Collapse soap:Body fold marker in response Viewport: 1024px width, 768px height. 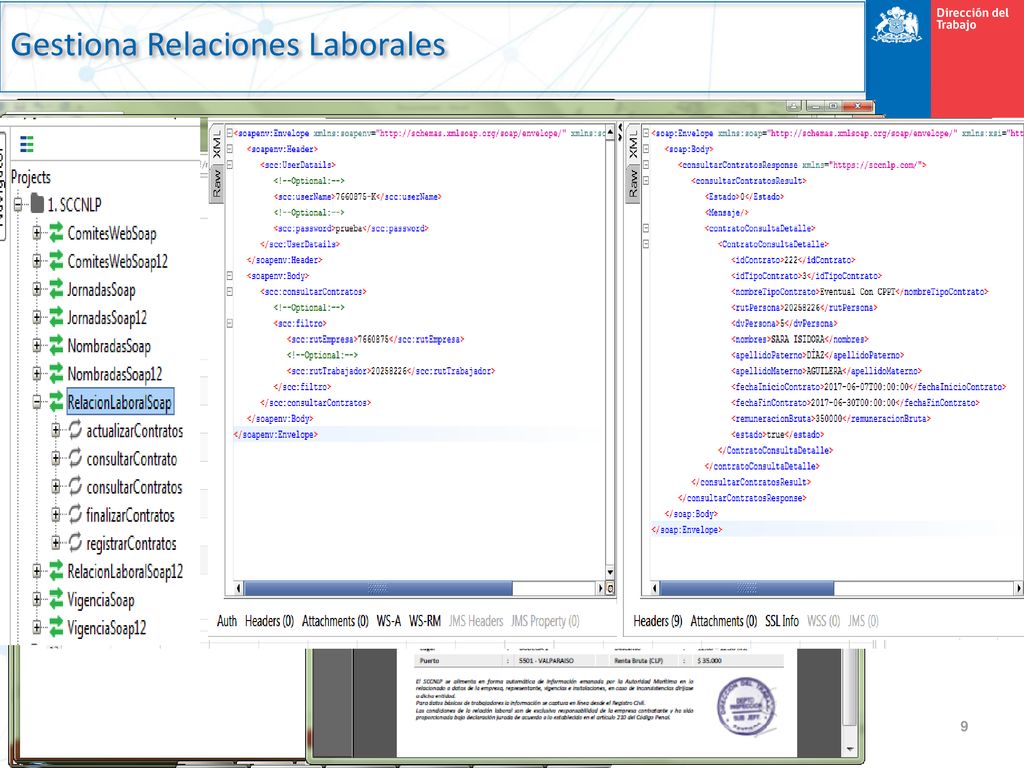646,149
